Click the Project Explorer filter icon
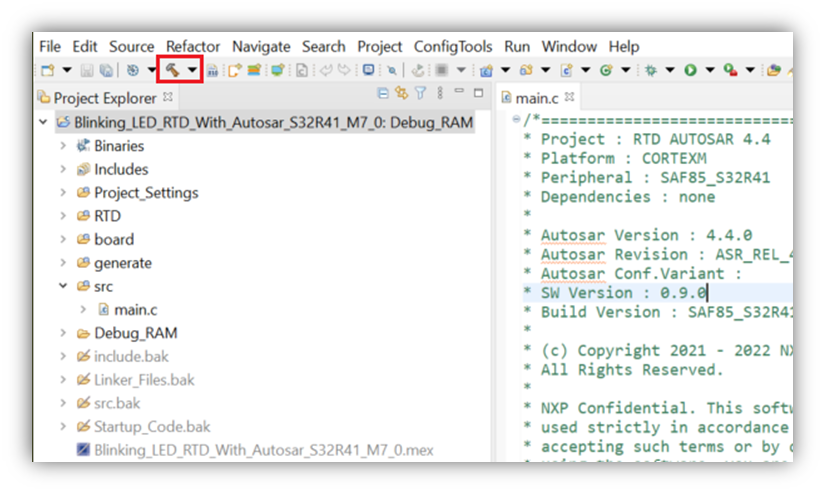825x494 pixels. pos(421,94)
